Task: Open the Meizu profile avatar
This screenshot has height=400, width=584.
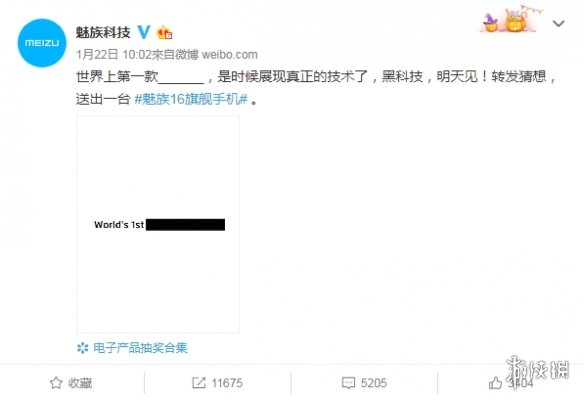Action: [42, 43]
